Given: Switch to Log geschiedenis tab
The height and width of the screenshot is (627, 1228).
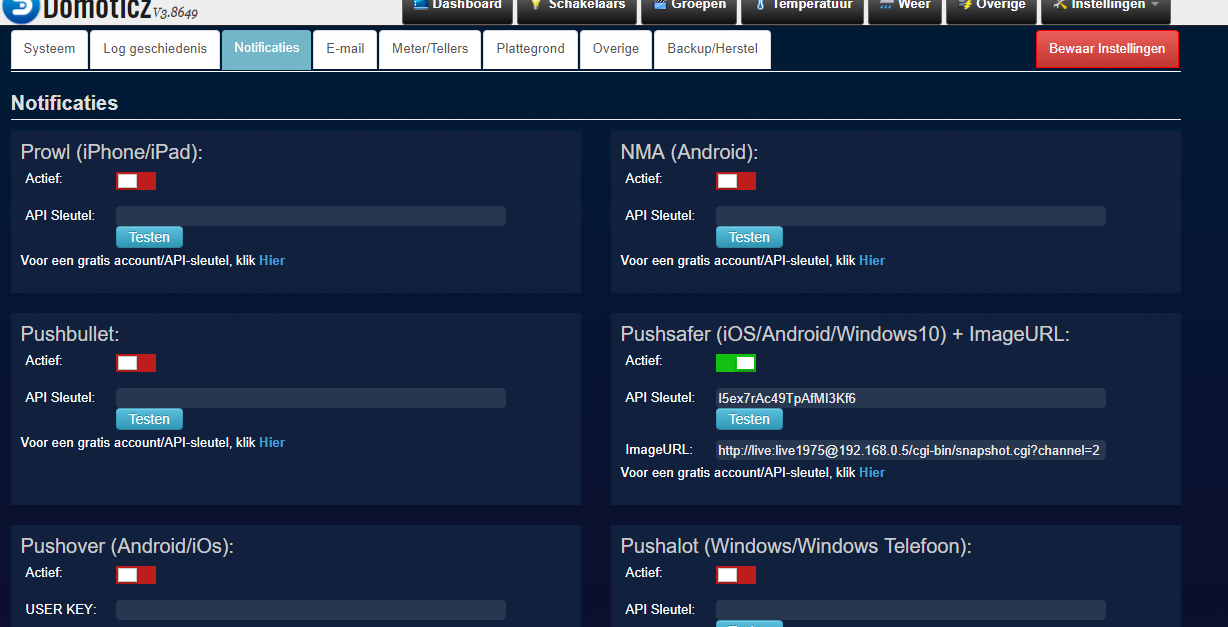Looking at the screenshot, I should pos(155,49).
